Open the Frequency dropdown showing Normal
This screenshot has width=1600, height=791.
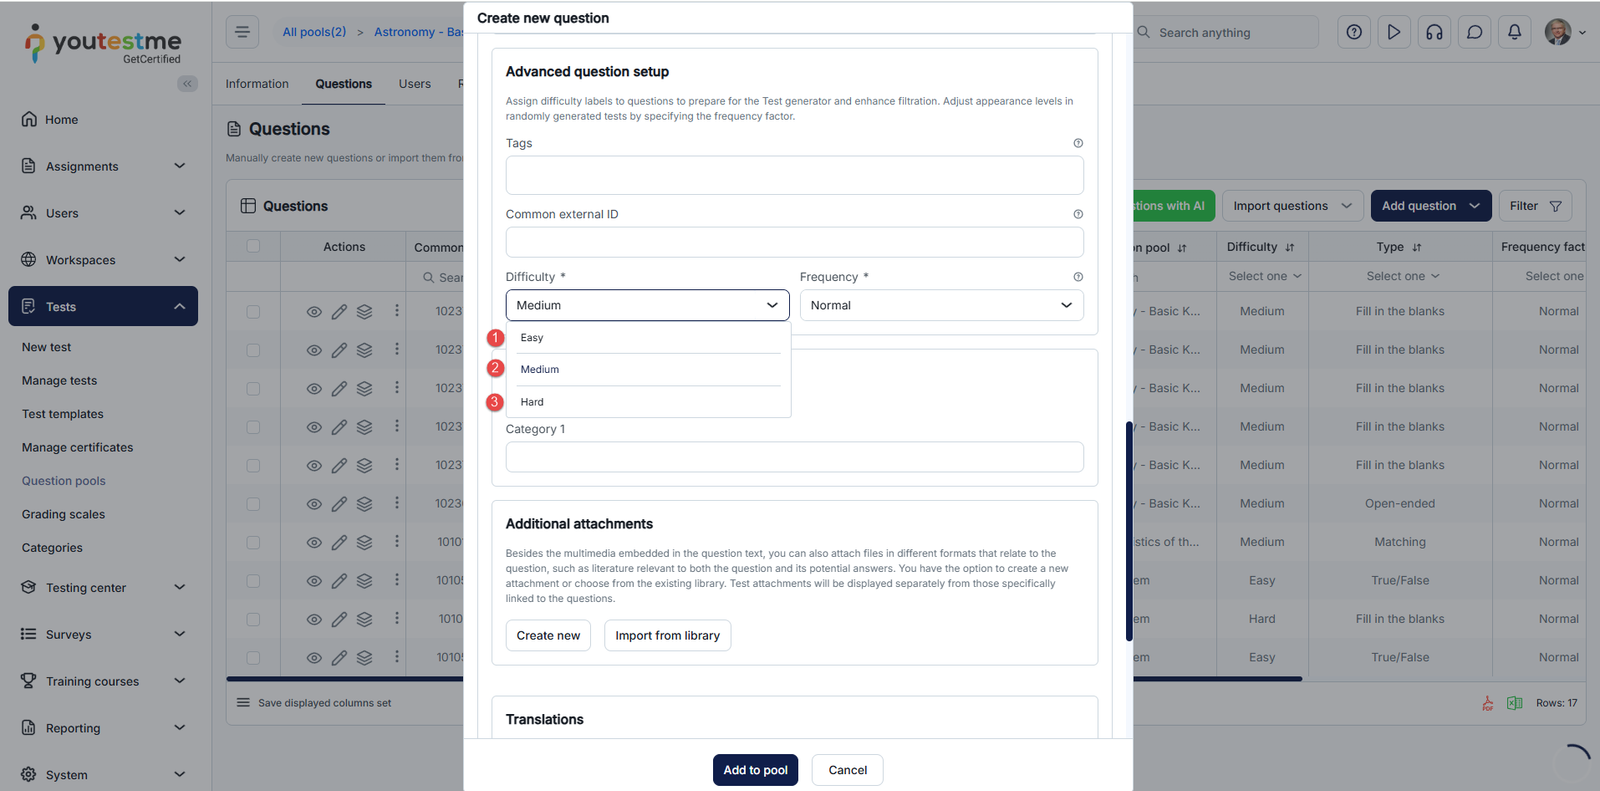point(941,305)
